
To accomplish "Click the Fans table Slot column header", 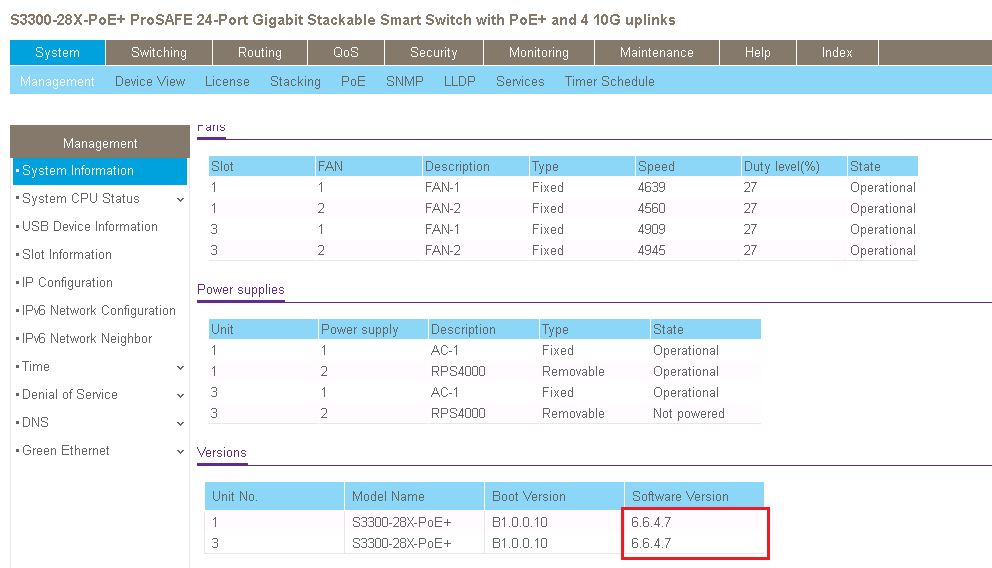I will (262, 166).
